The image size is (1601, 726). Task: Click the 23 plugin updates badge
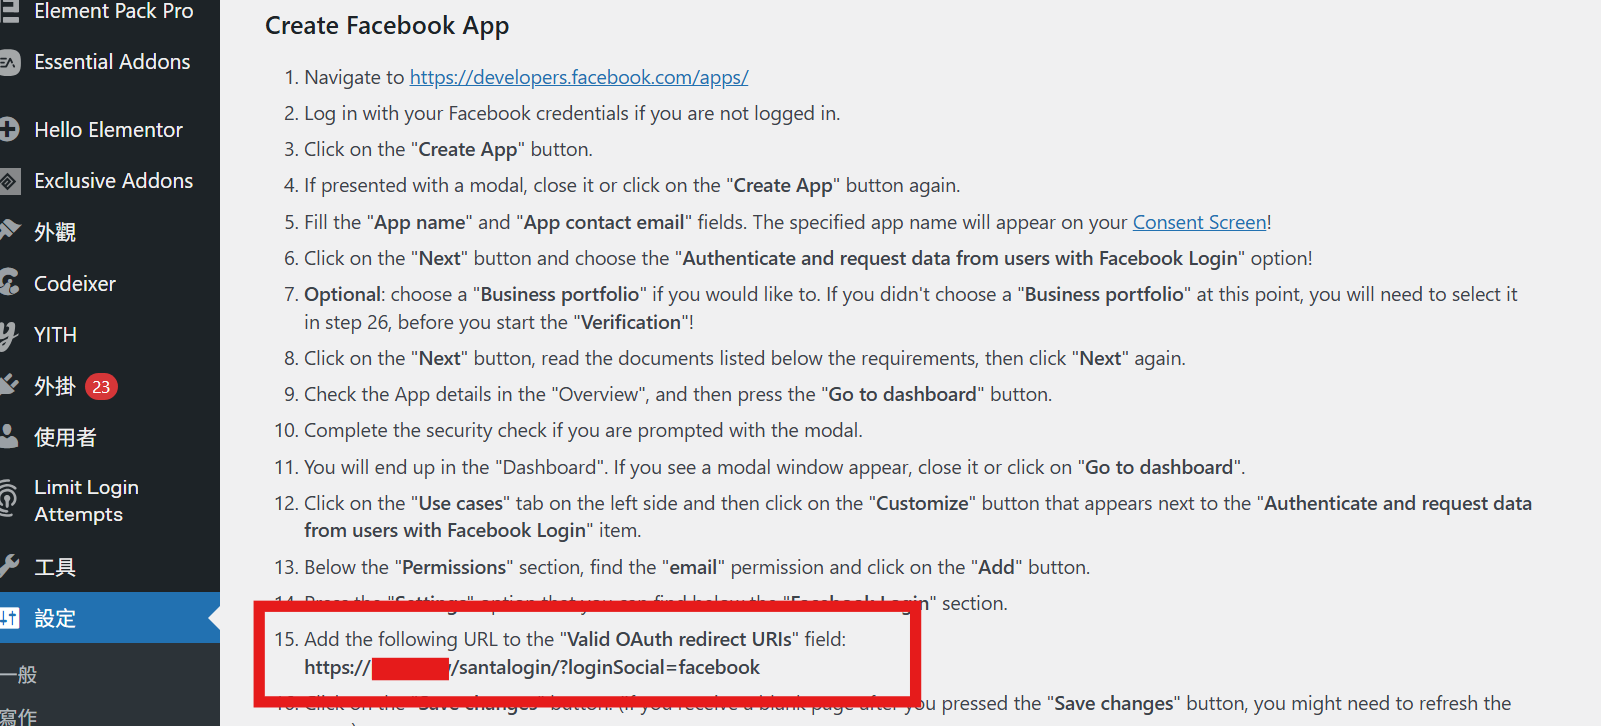tap(101, 387)
